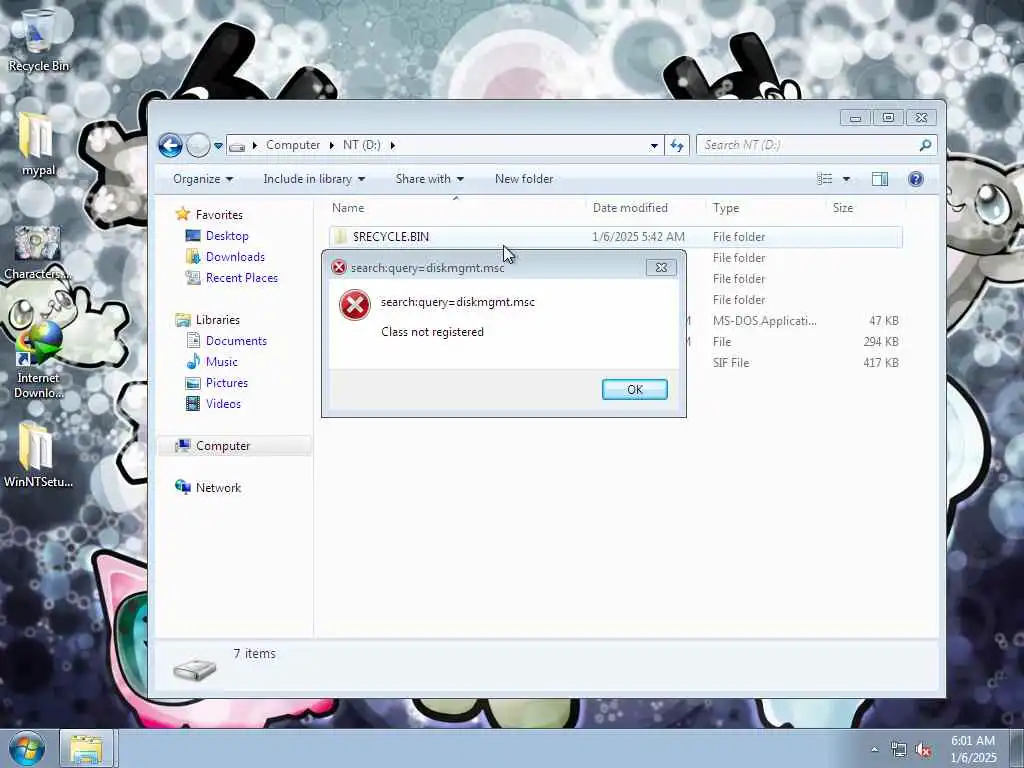Maximize the NT (D:) Explorer window
The width and height of the screenshot is (1024, 768).
tap(888, 118)
